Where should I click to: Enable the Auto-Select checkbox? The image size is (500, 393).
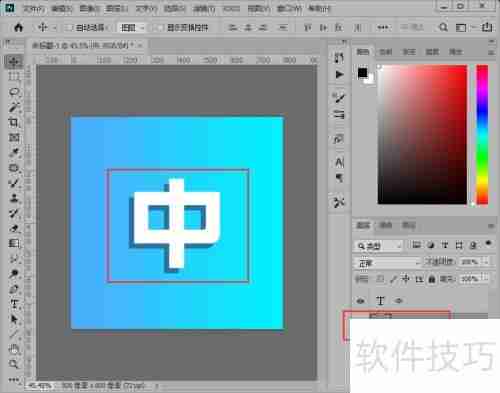[69, 28]
